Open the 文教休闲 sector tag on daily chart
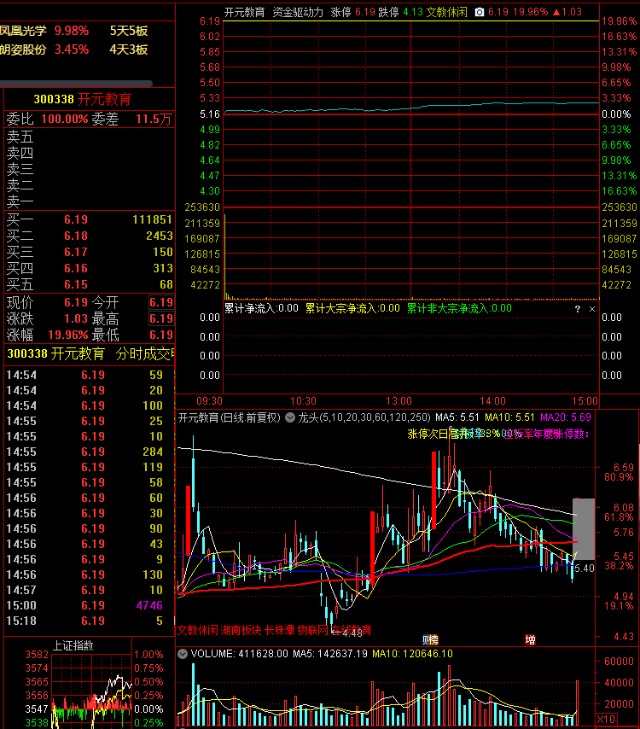 [x=198, y=630]
